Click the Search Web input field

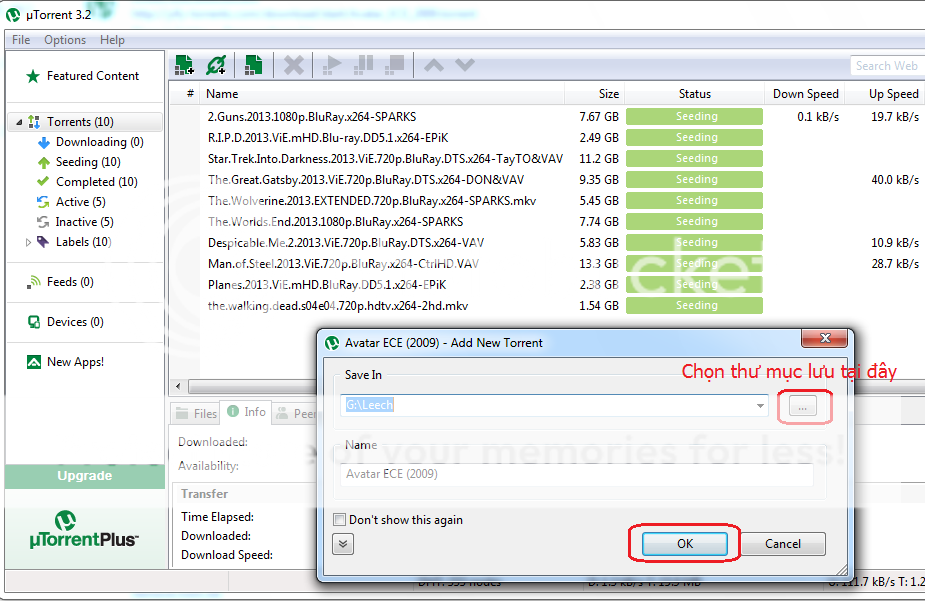tap(886, 66)
